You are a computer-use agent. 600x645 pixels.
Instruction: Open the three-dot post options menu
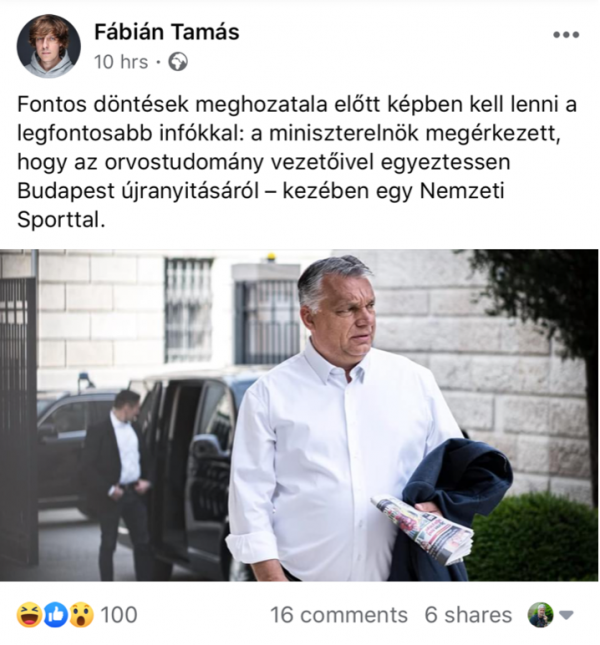(x=566, y=35)
